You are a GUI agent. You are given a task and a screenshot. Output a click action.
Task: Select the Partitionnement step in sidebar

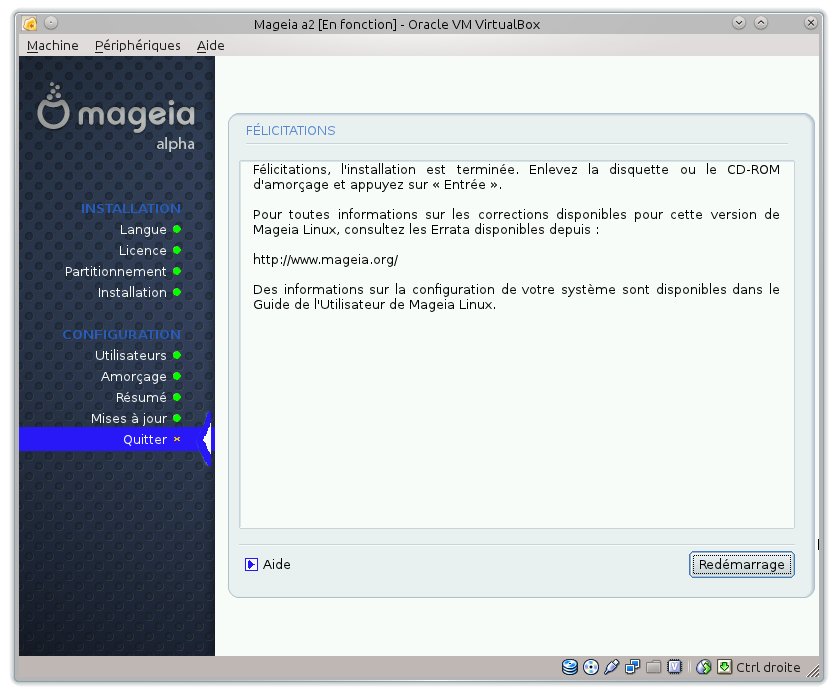115,271
